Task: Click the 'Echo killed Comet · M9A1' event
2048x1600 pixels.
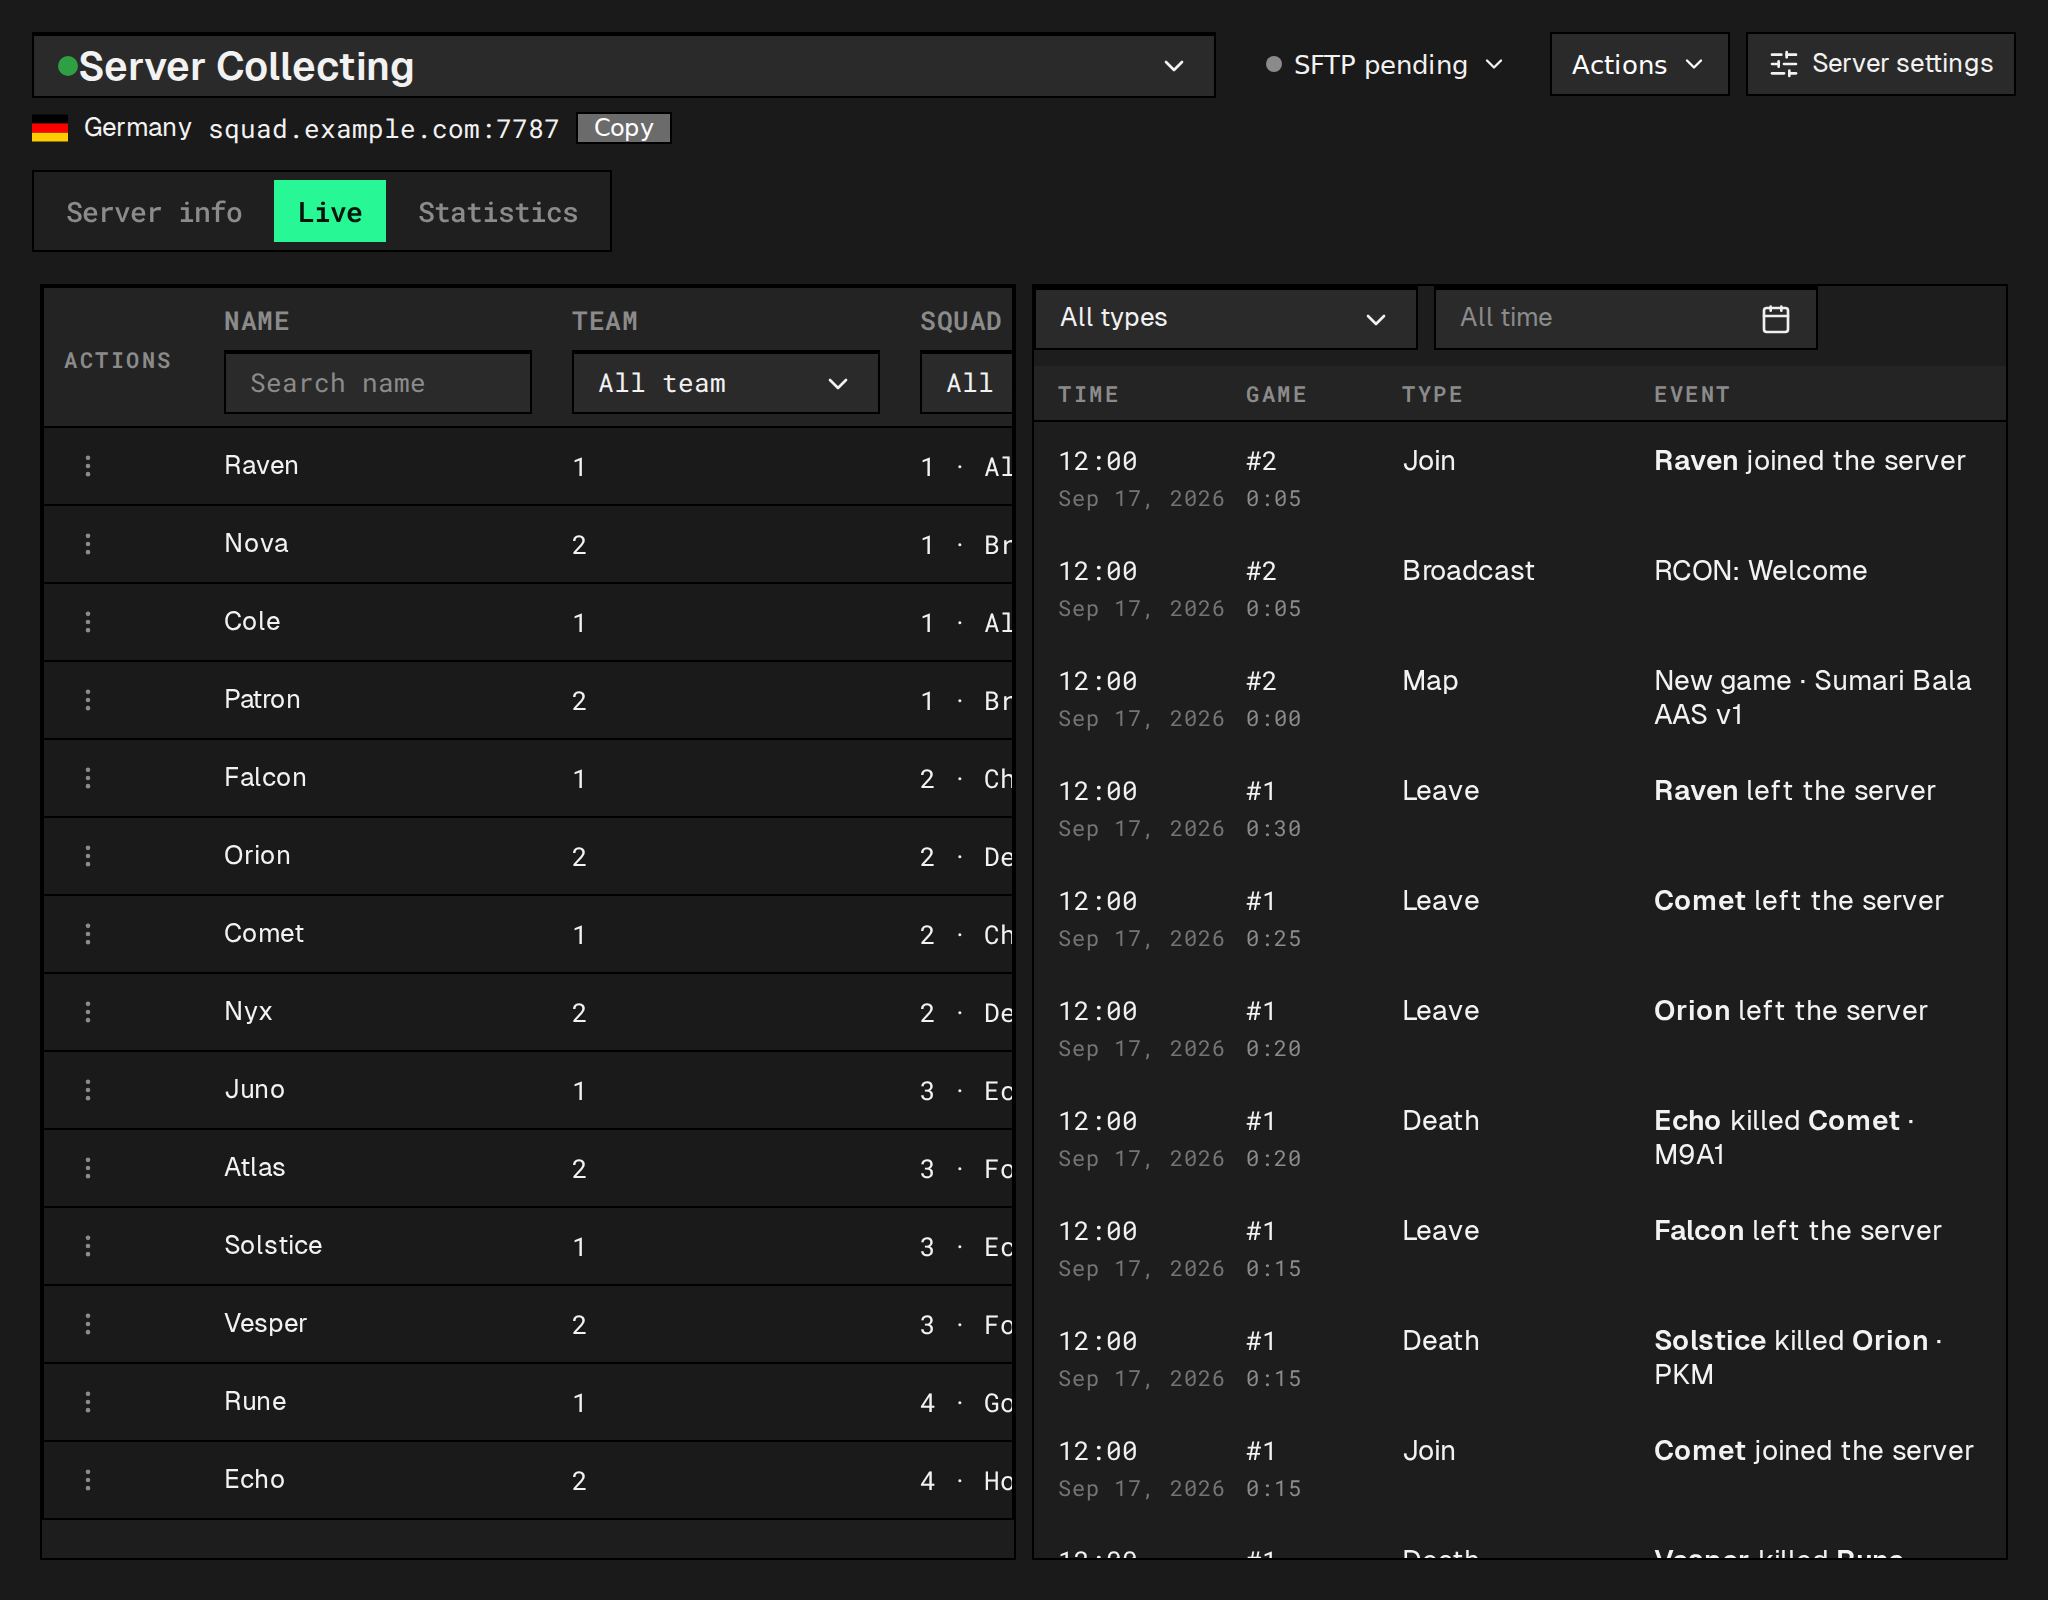Action: click(x=1784, y=1138)
